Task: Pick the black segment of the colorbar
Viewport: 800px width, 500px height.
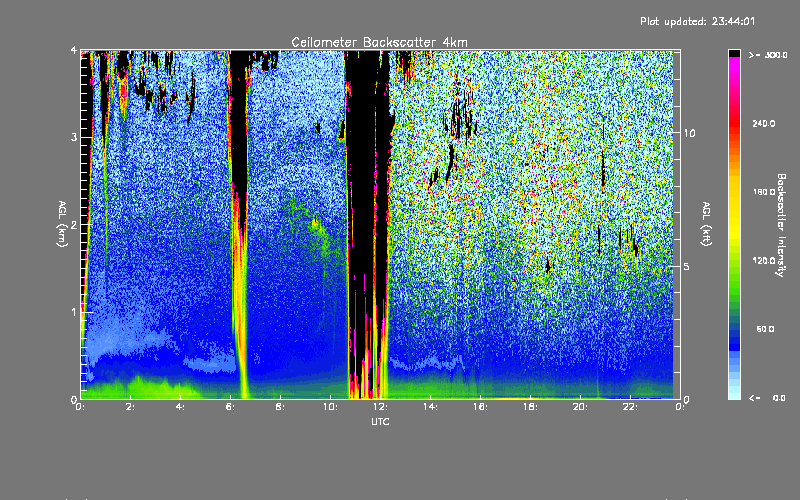Action: coord(734,53)
